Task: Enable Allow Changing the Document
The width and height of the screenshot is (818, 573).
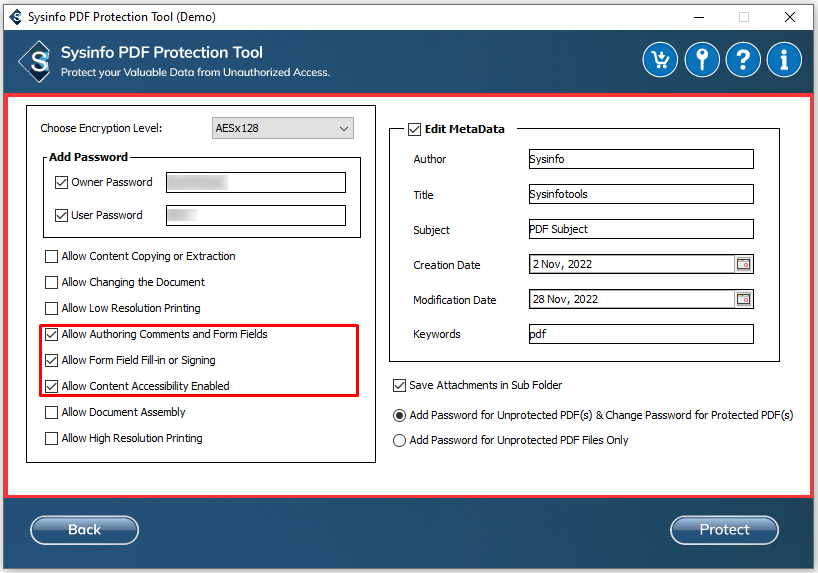Action: (51, 282)
